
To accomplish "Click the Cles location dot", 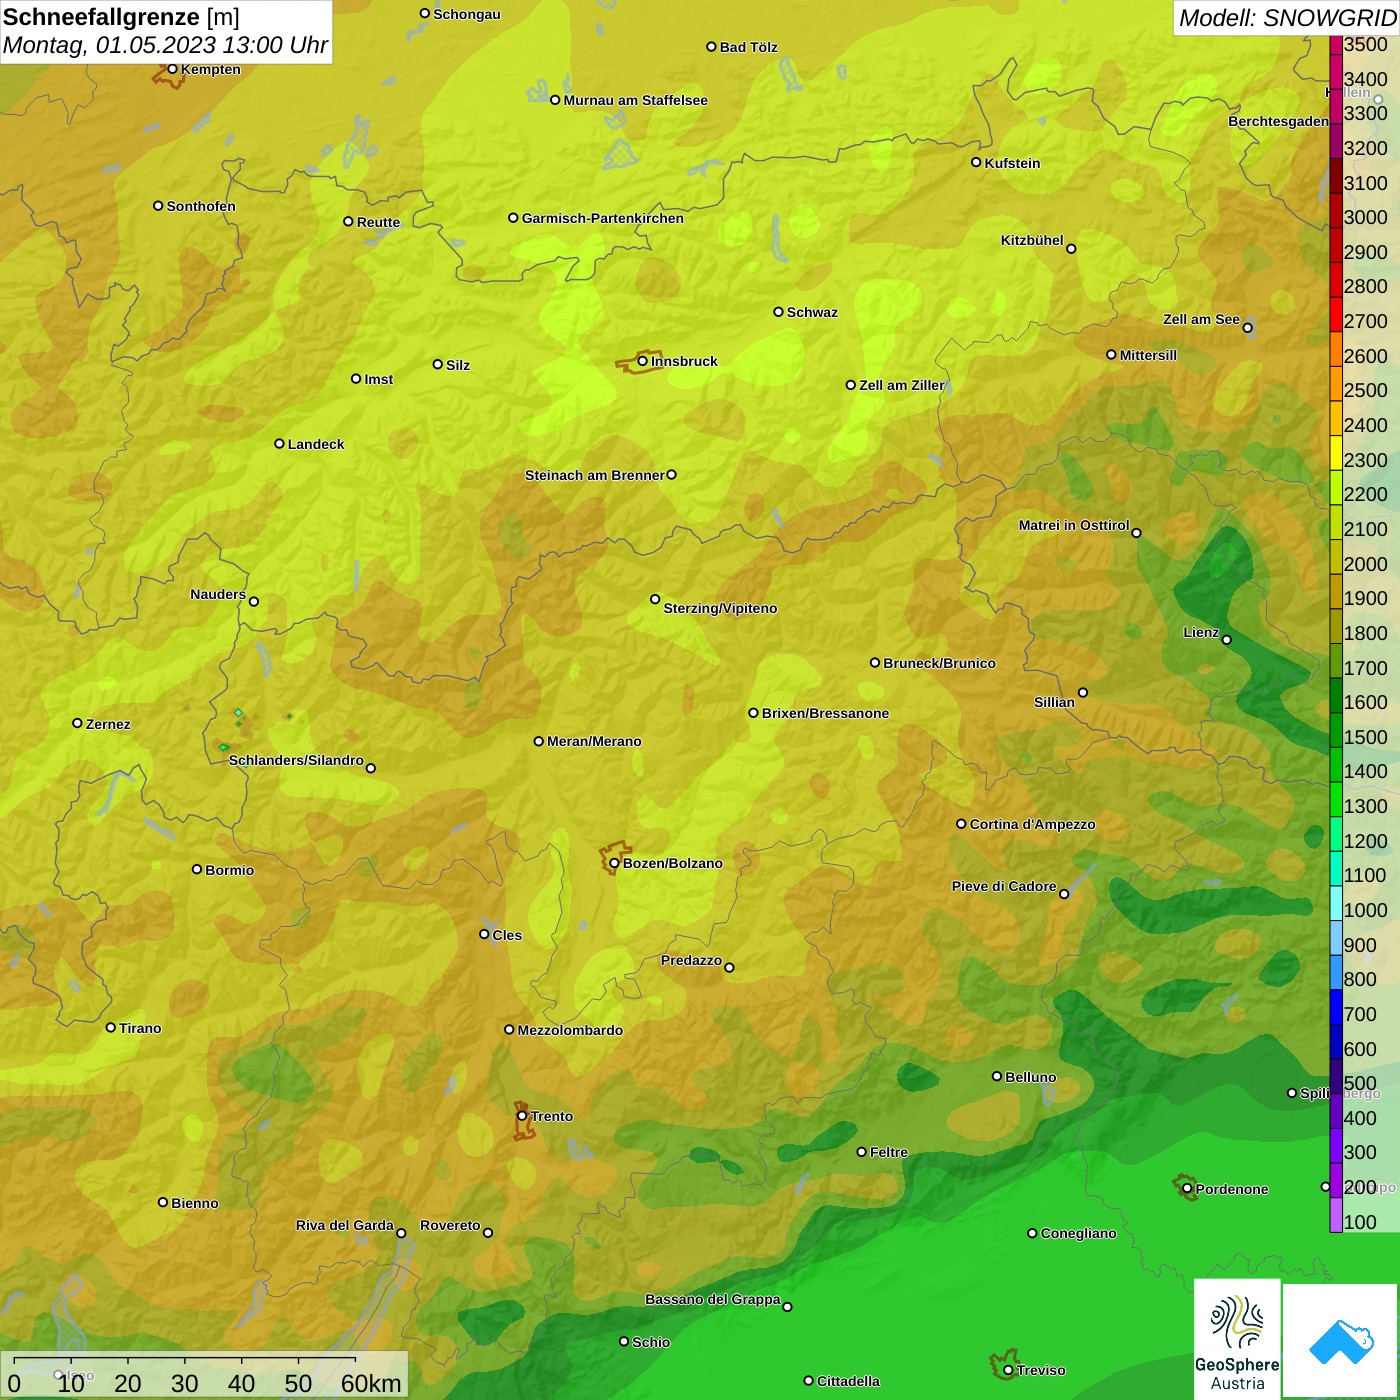I will [484, 934].
